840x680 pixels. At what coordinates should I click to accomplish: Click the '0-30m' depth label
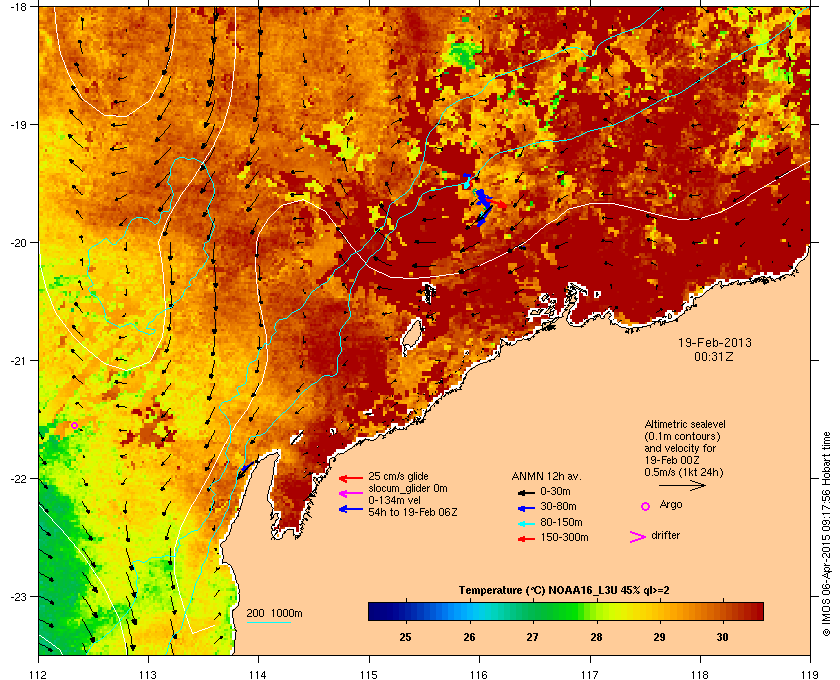tap(556, 491)
